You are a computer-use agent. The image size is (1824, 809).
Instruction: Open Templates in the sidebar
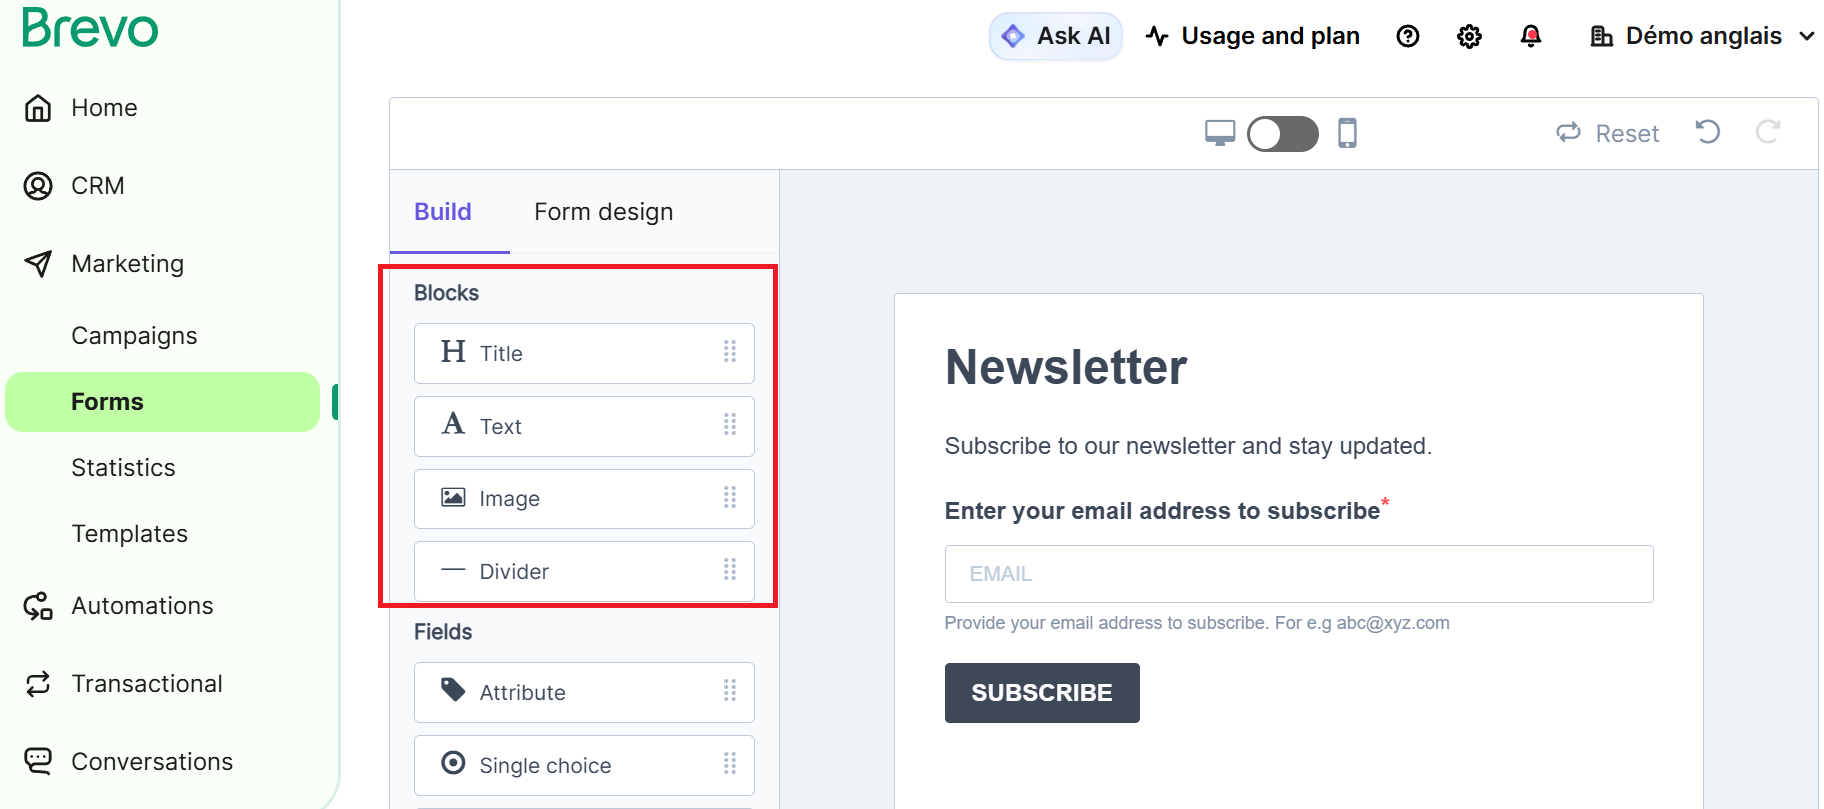129,534
